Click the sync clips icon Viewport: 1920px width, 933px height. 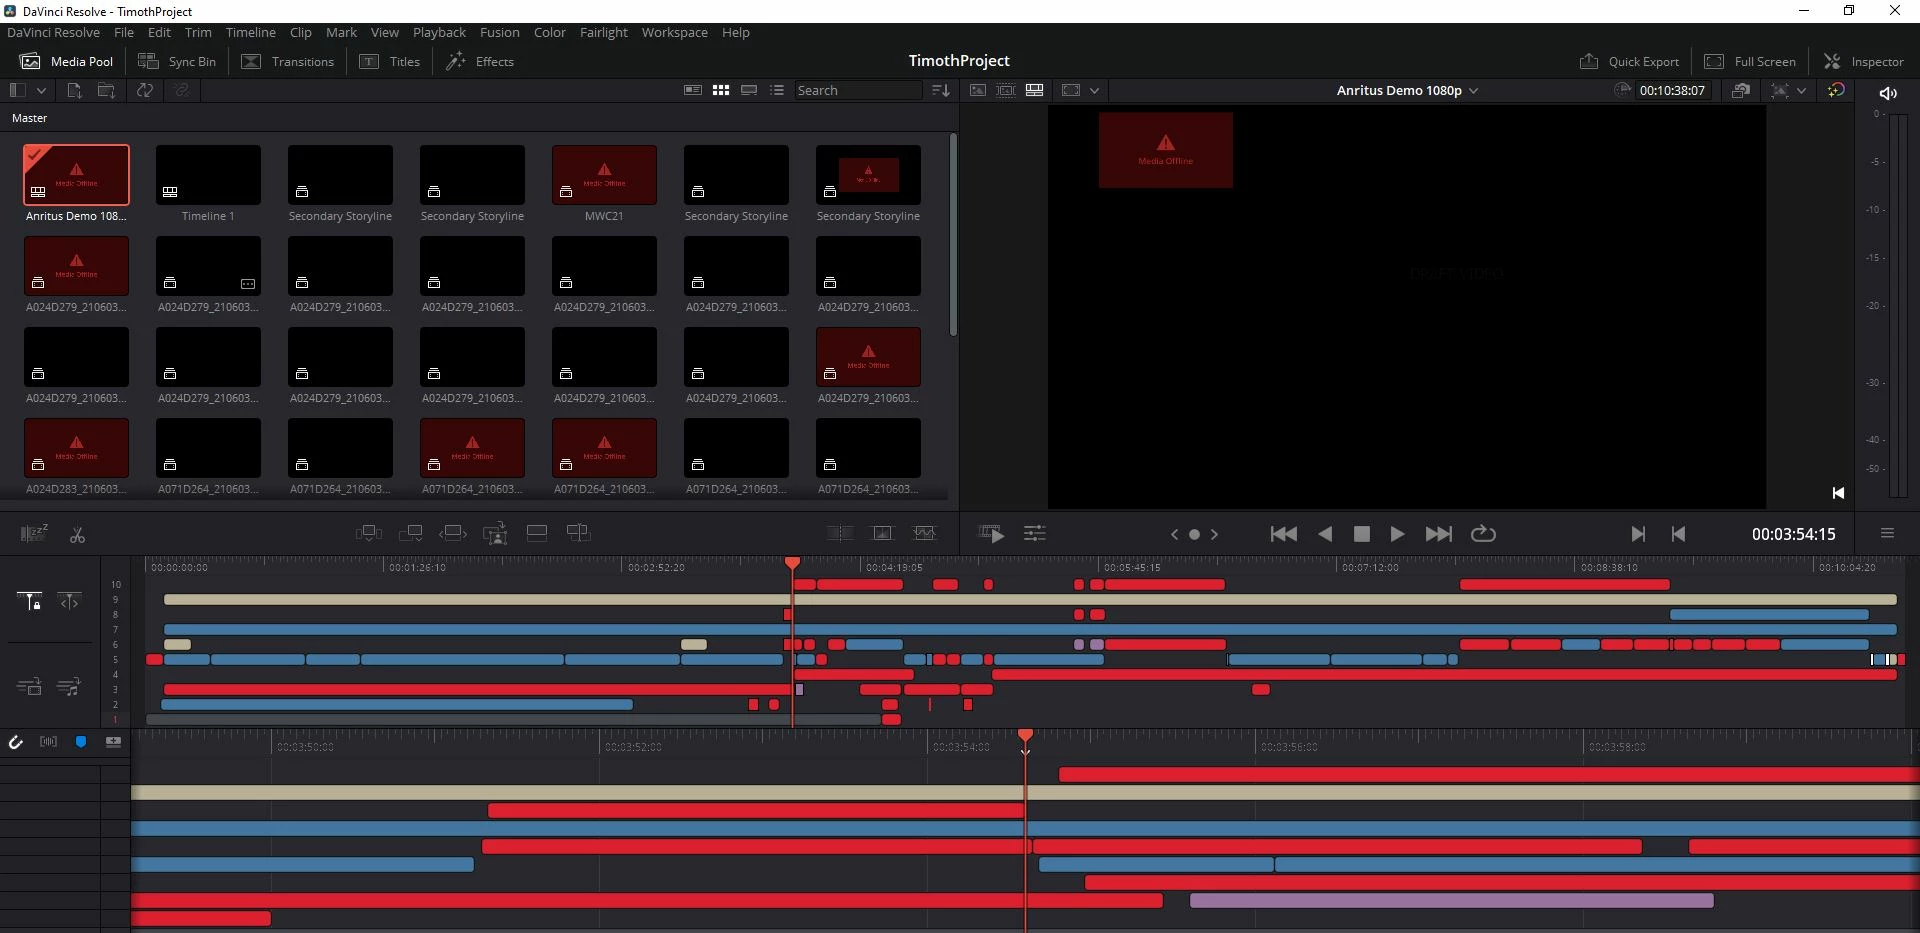[145, 90]
